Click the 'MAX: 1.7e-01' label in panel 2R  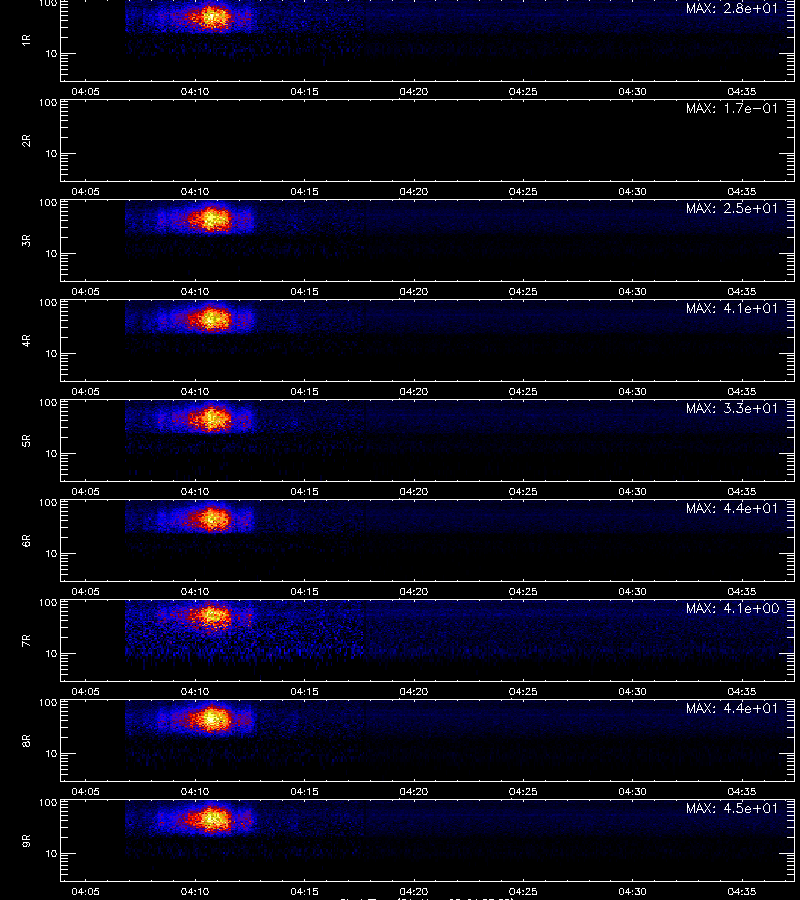click(732, 108)
